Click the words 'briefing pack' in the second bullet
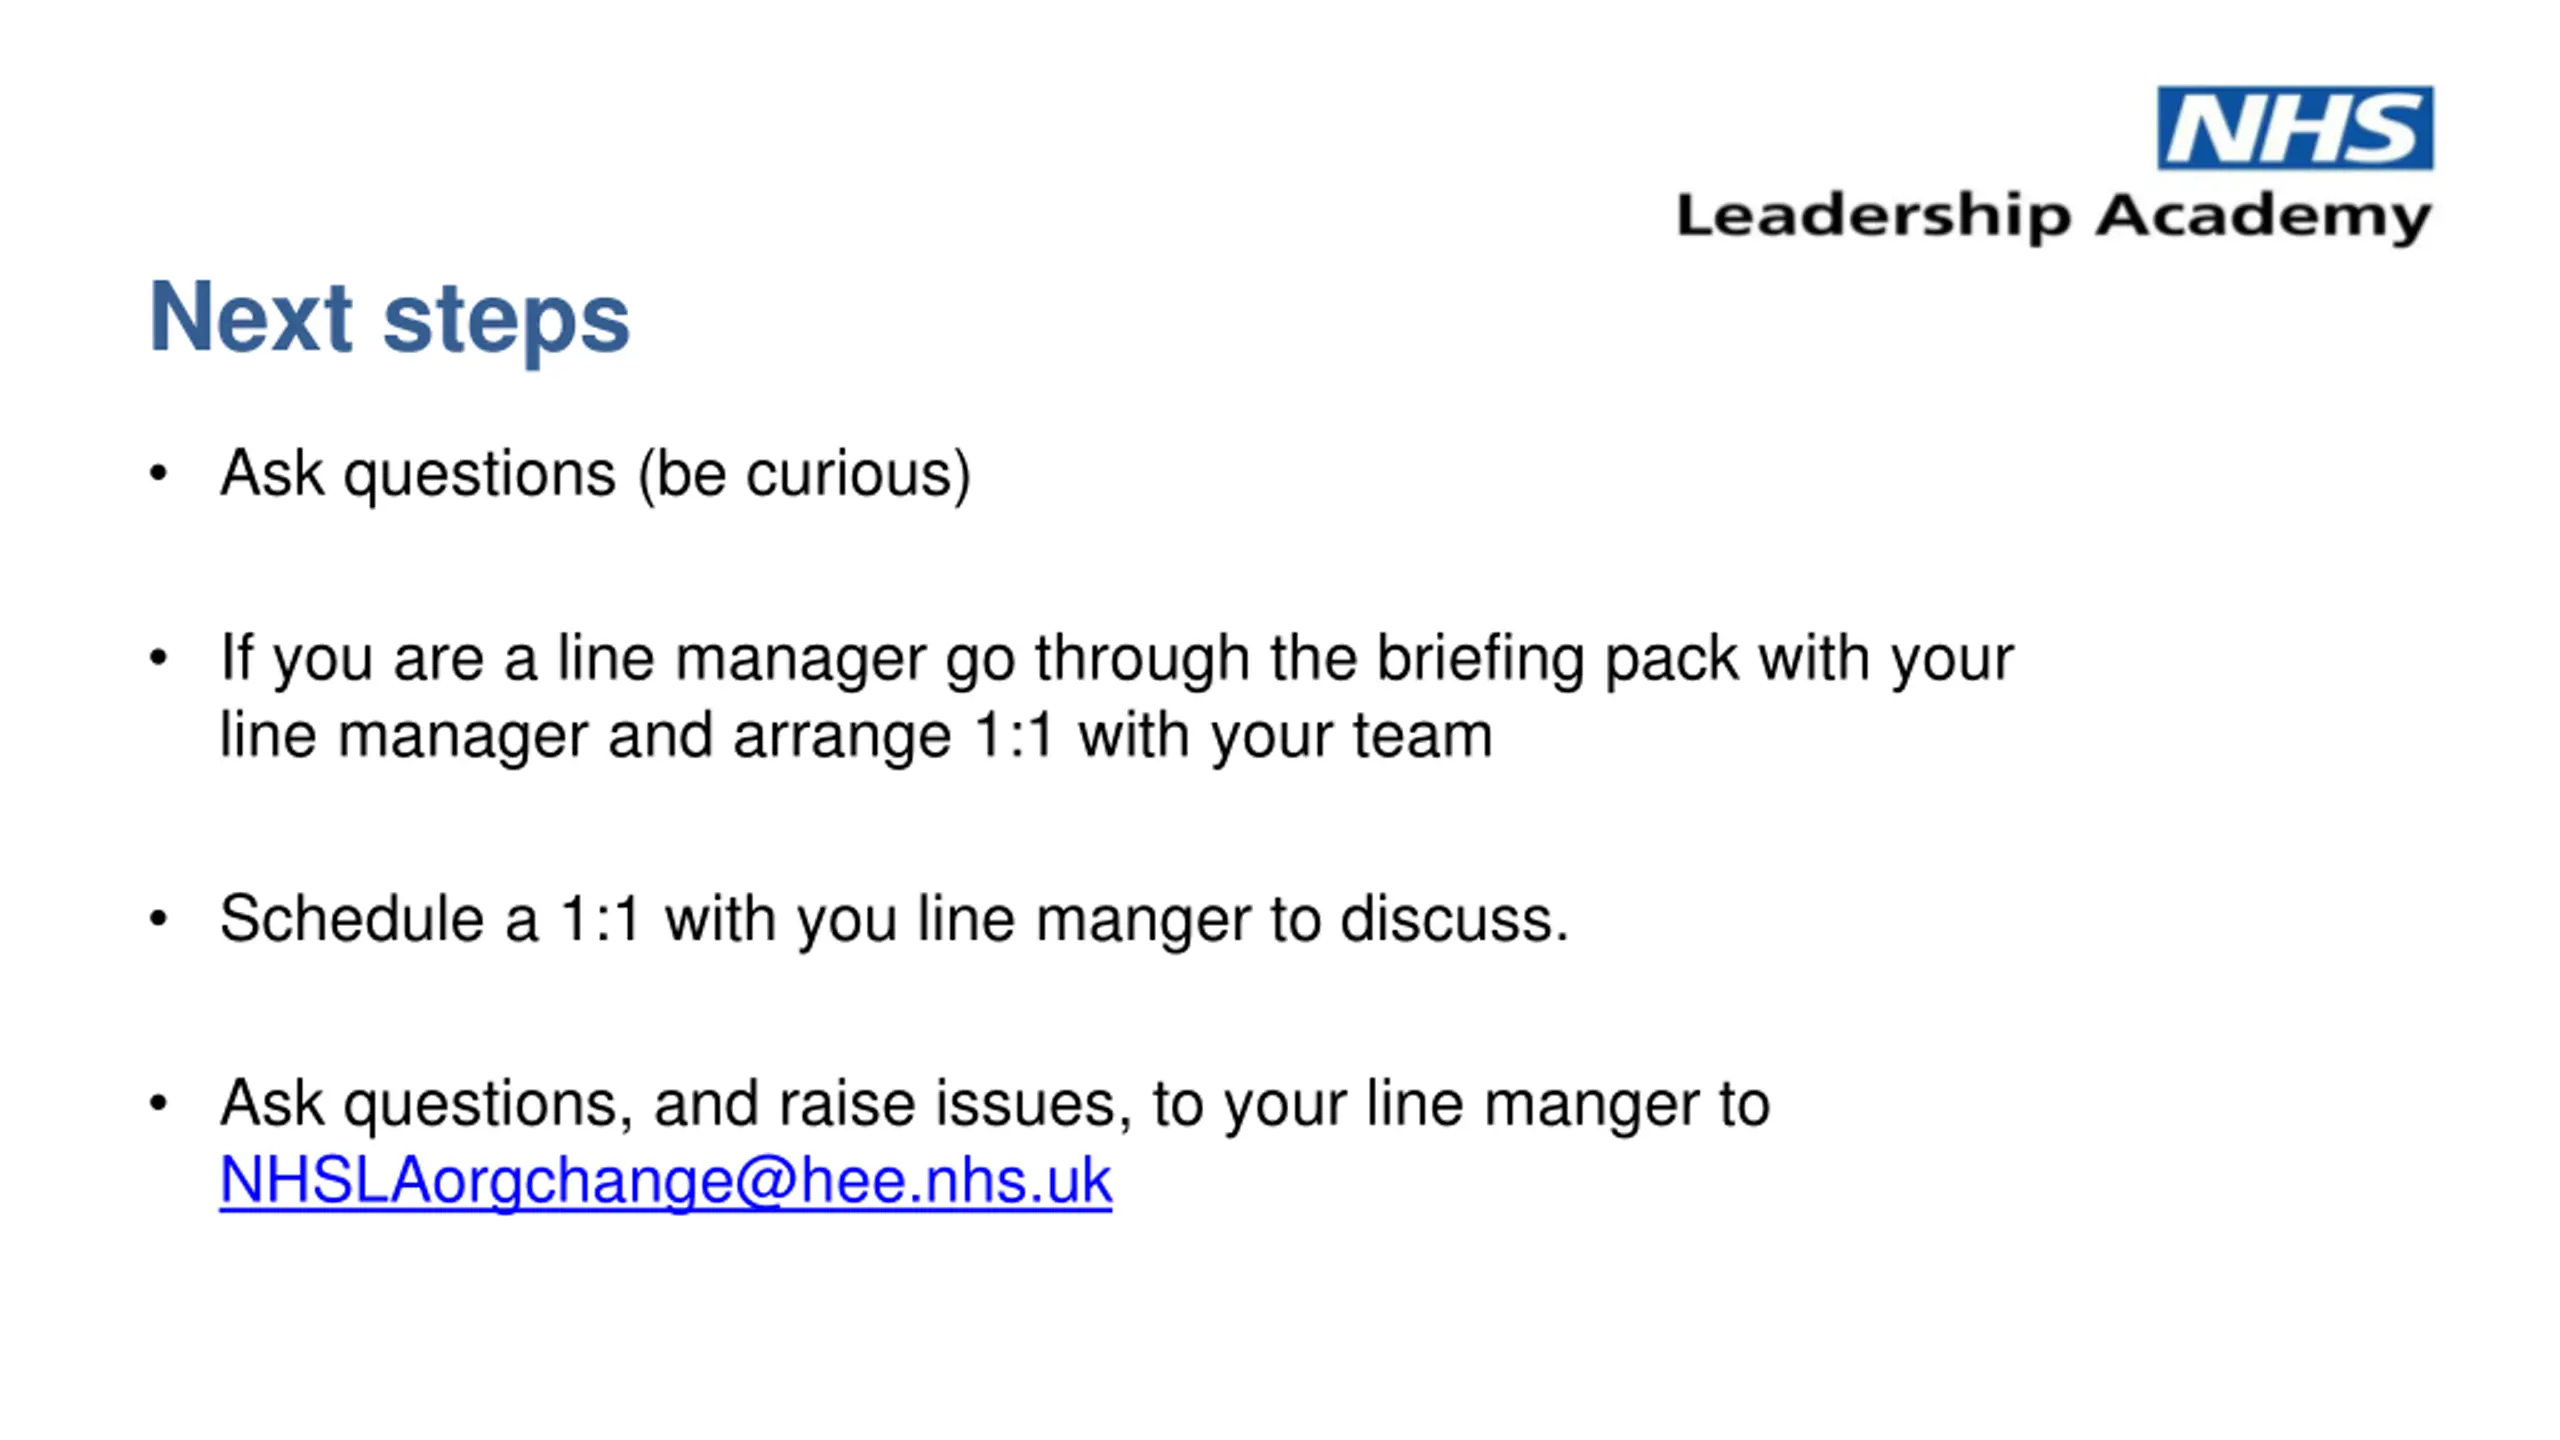Viewport: 2560px width, 1440px height. tap(1558, 660)
